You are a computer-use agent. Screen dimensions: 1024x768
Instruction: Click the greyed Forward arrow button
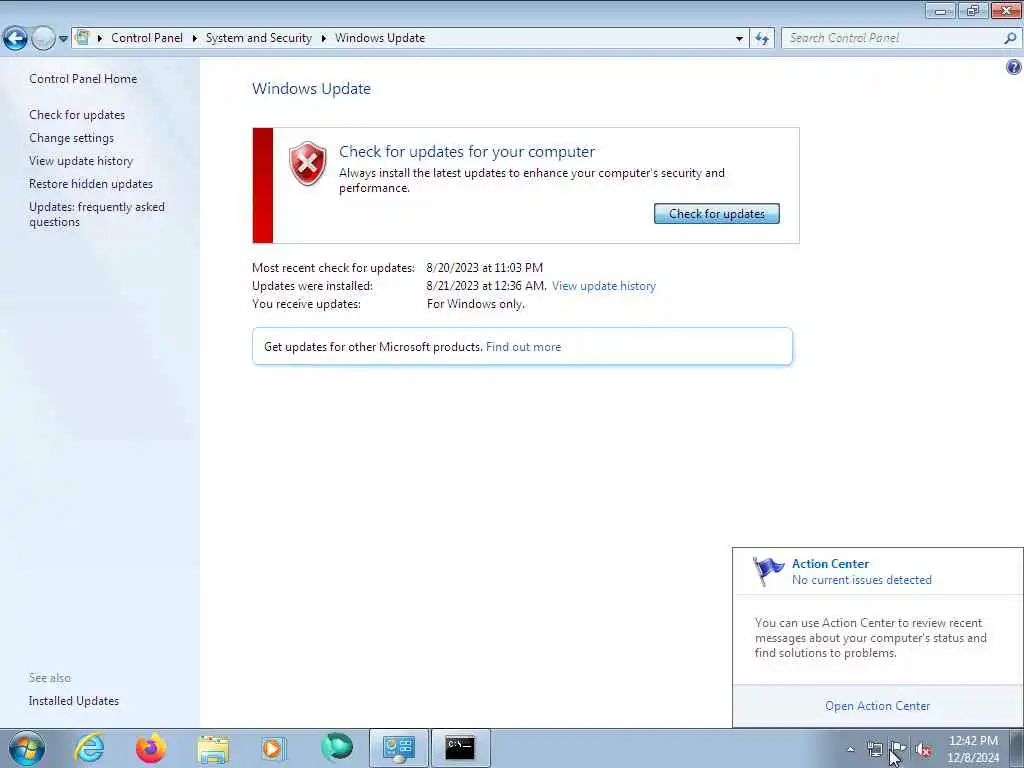(43, 39)
